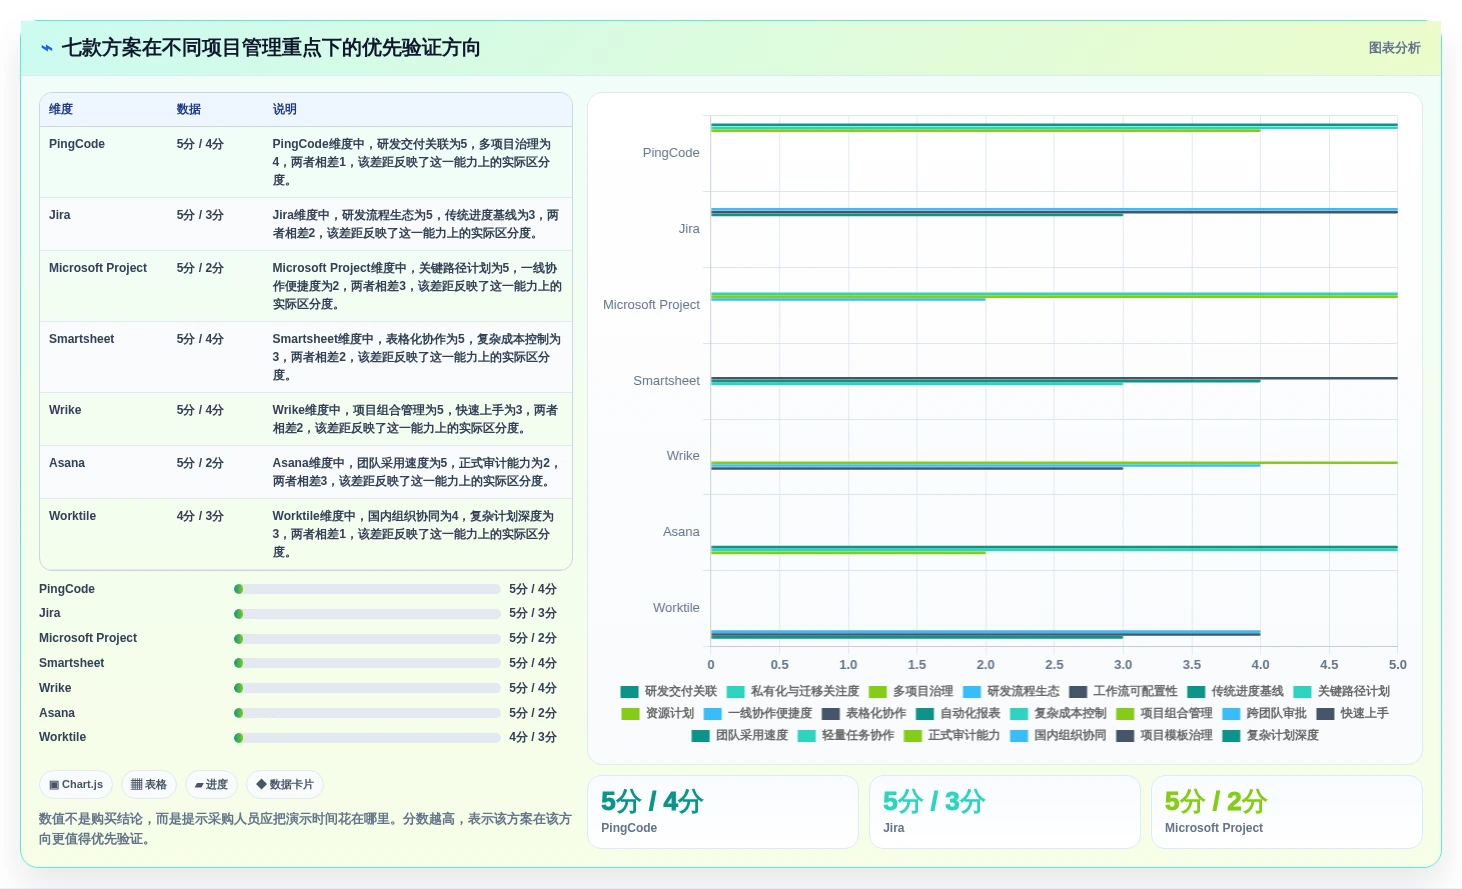
Task: Toggle the 关键路径计划 legend item
Action: pos(1341,691)
